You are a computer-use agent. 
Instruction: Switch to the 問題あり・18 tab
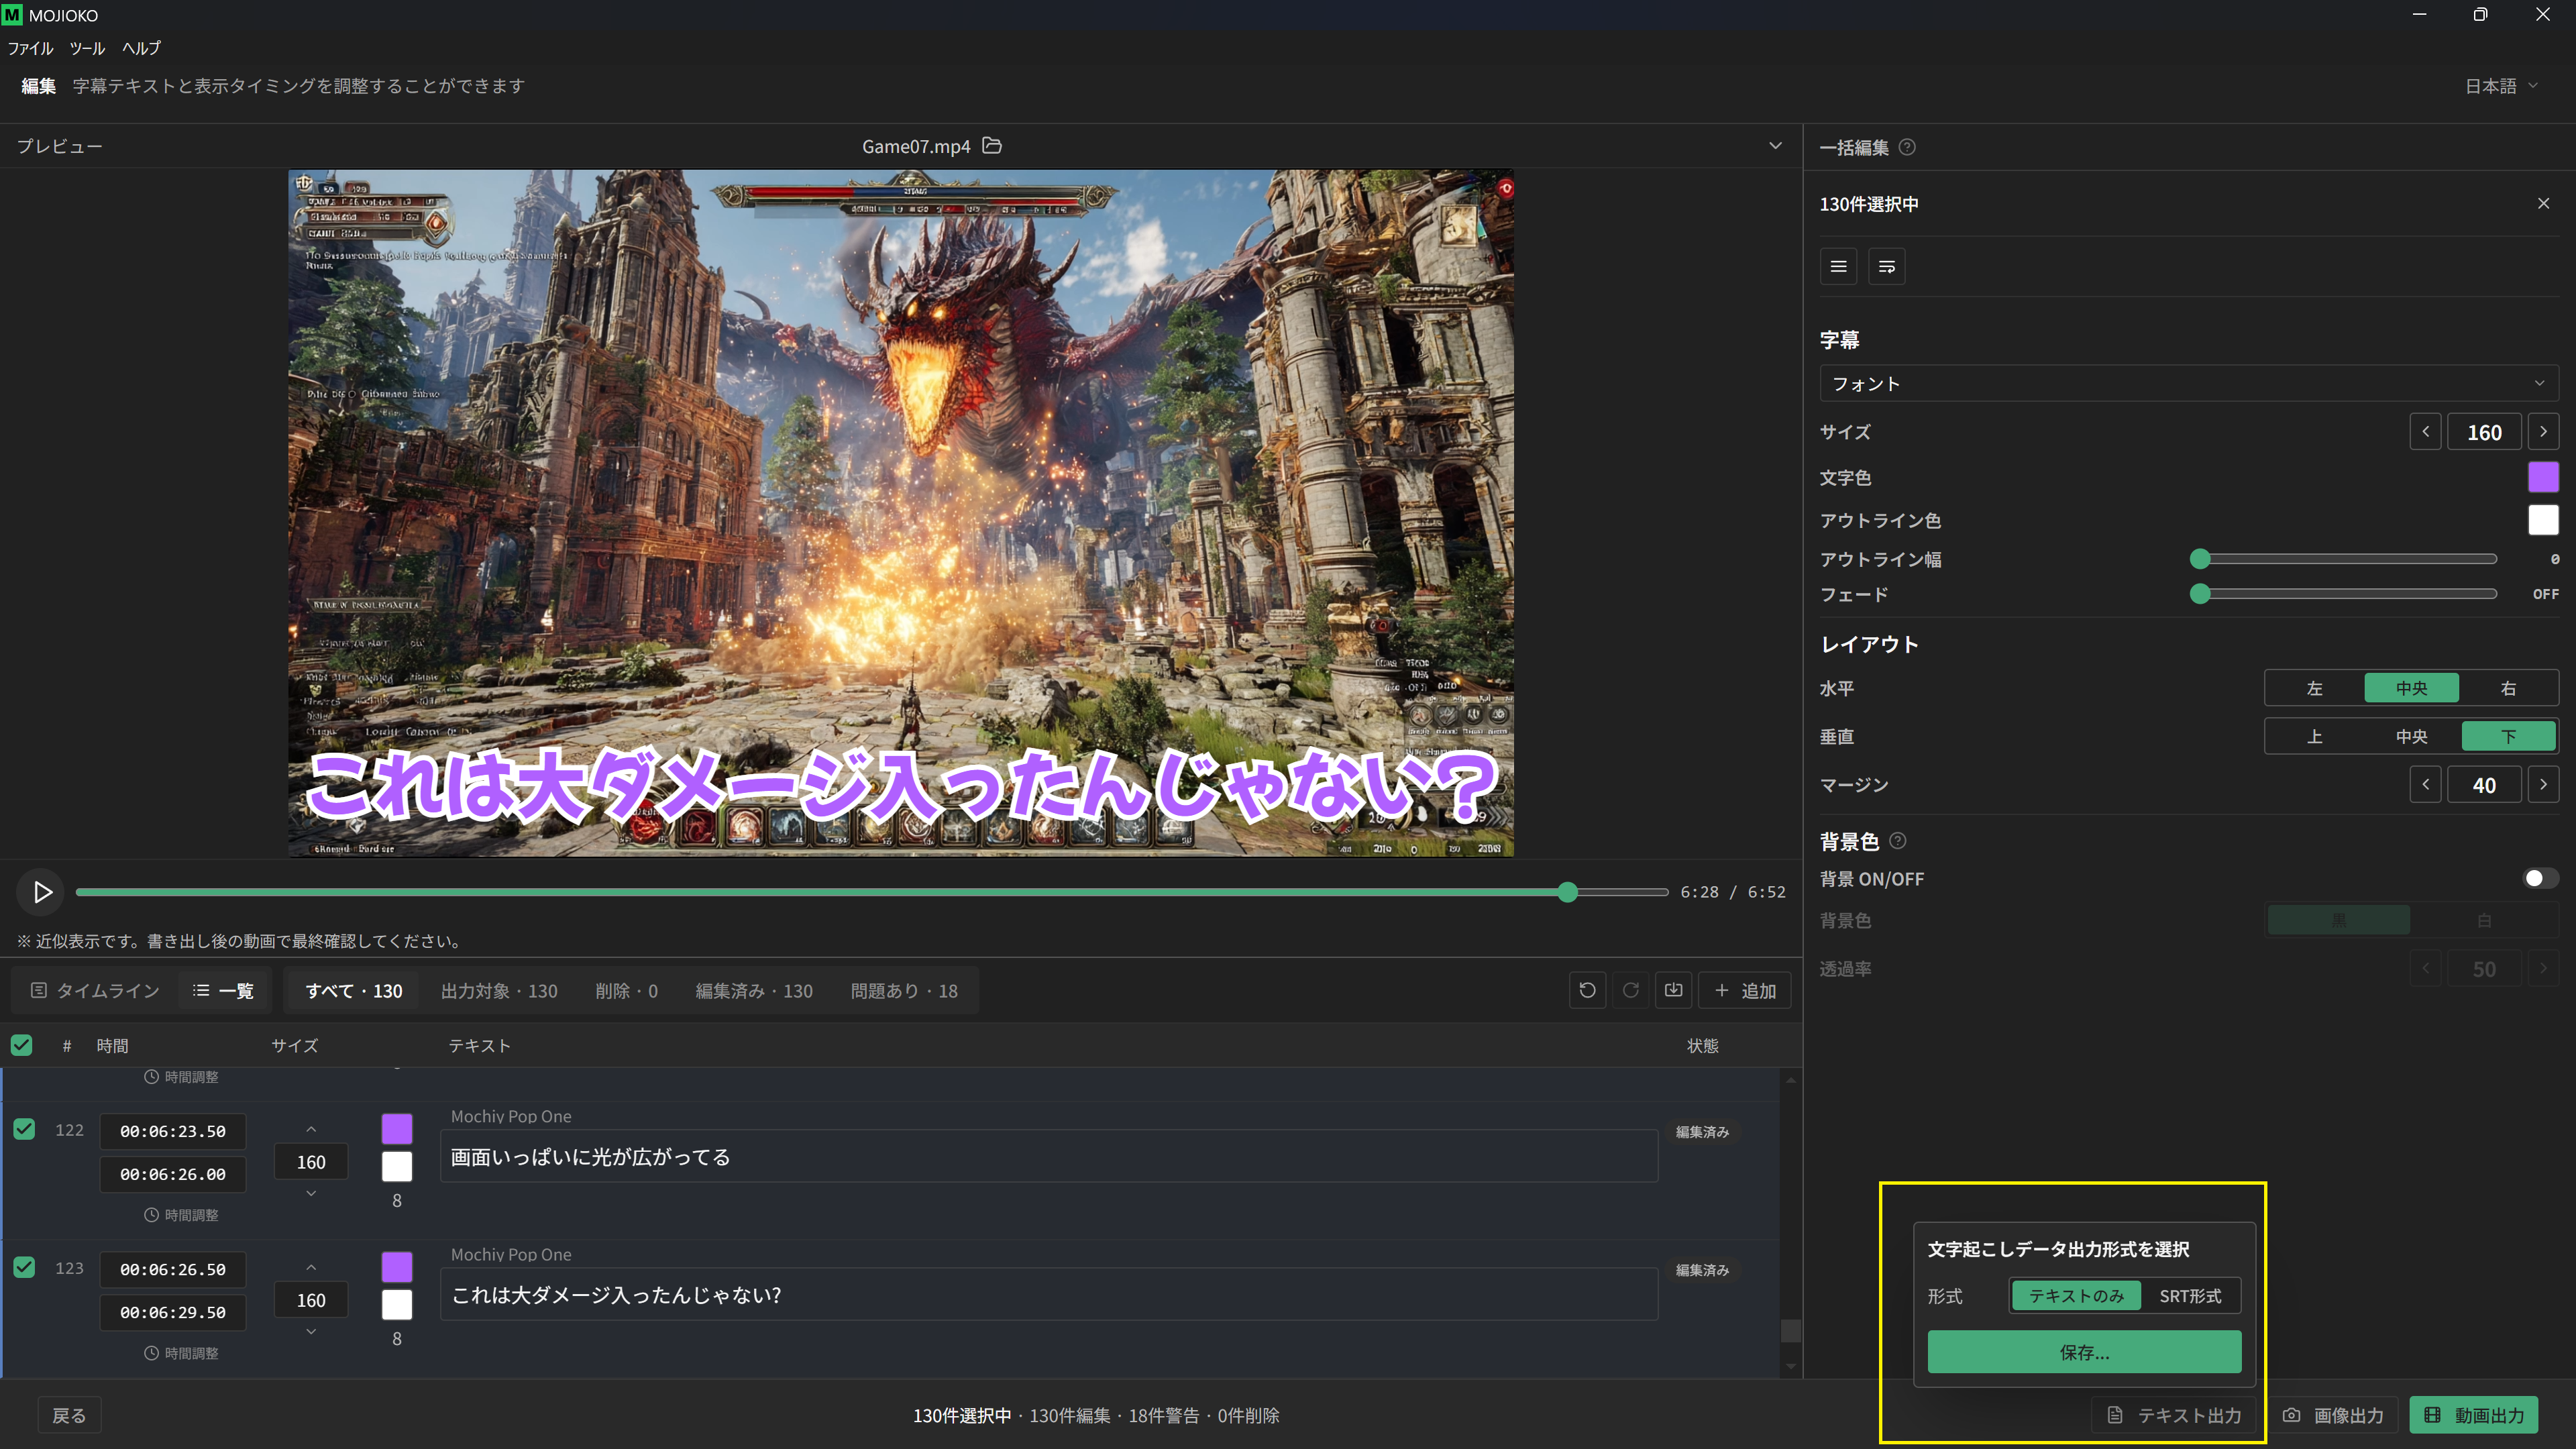[x=904, y=990]
